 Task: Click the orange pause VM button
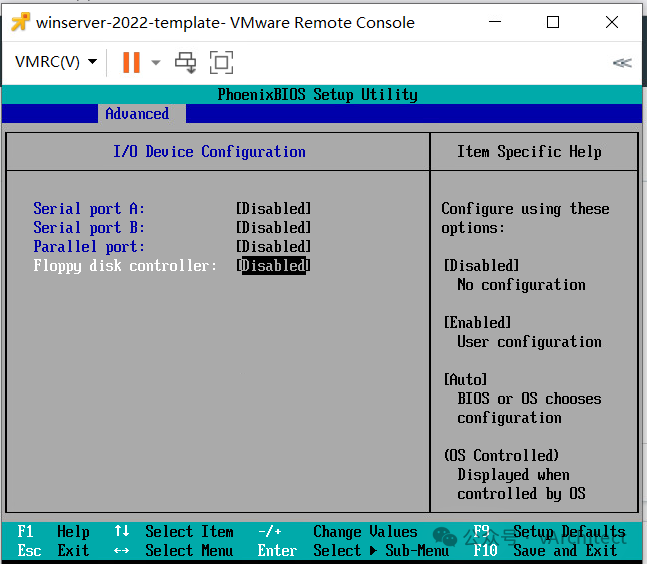[131, 62]
